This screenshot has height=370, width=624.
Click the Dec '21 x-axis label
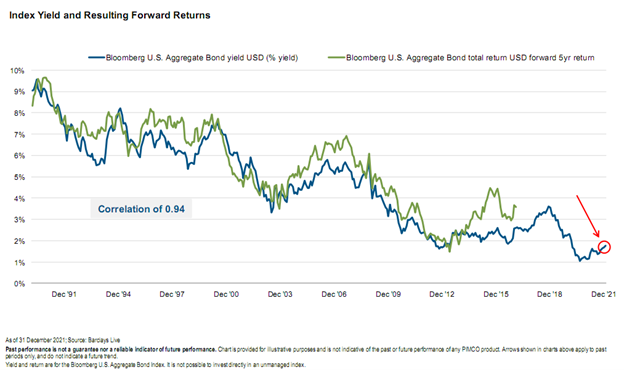(603, 294)
